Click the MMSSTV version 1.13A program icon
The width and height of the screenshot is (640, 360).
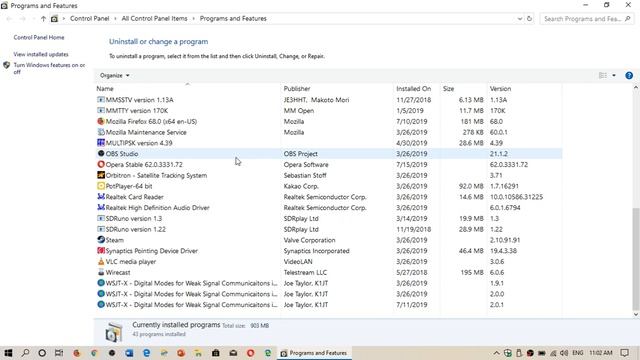[x=101, y=100]
